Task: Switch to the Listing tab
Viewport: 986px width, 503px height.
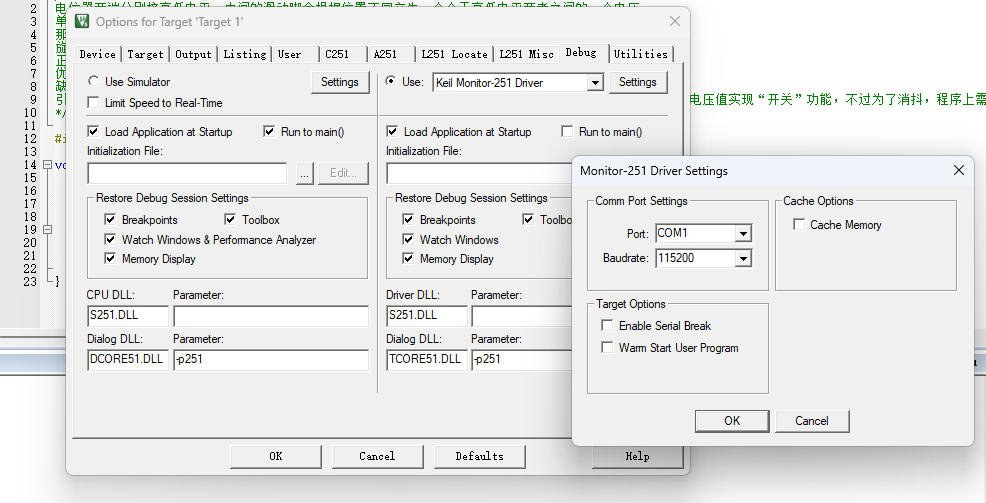Action: point(245,54)
